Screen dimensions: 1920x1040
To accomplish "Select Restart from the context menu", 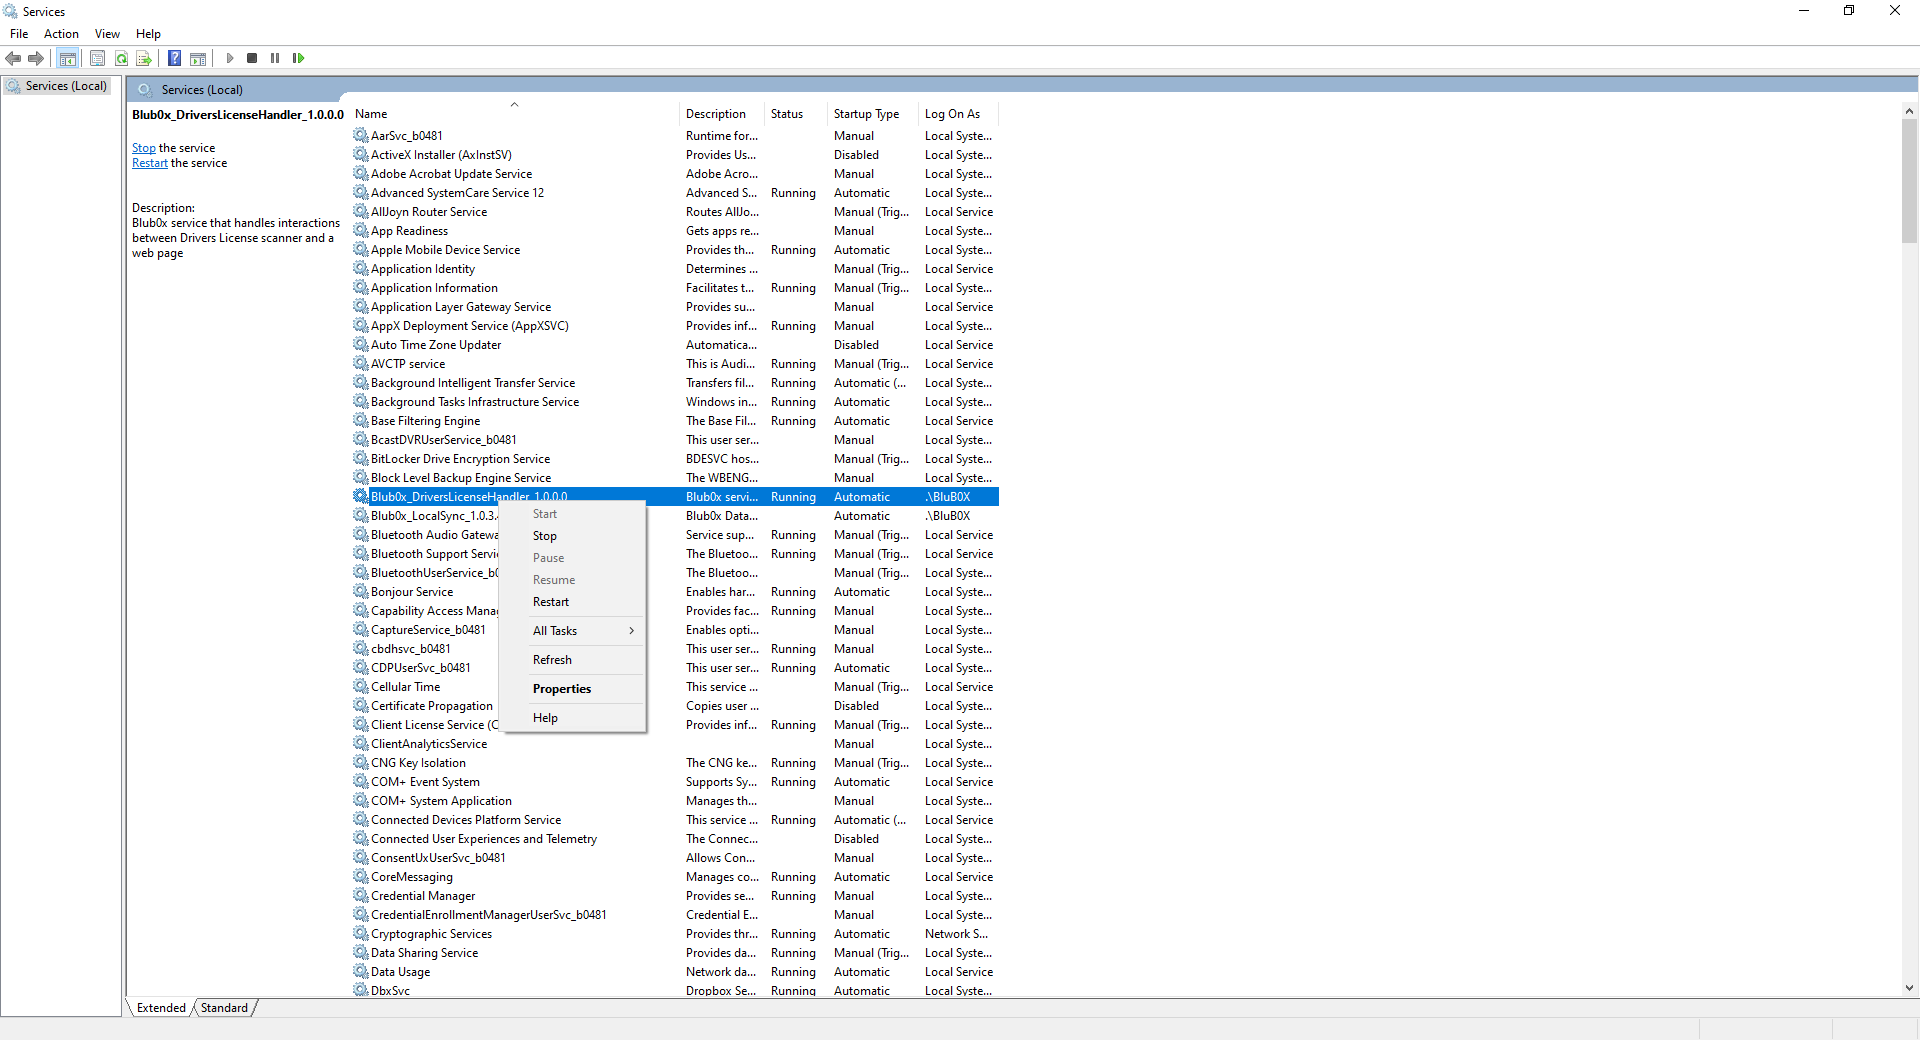I will click(x=550, y=602).
